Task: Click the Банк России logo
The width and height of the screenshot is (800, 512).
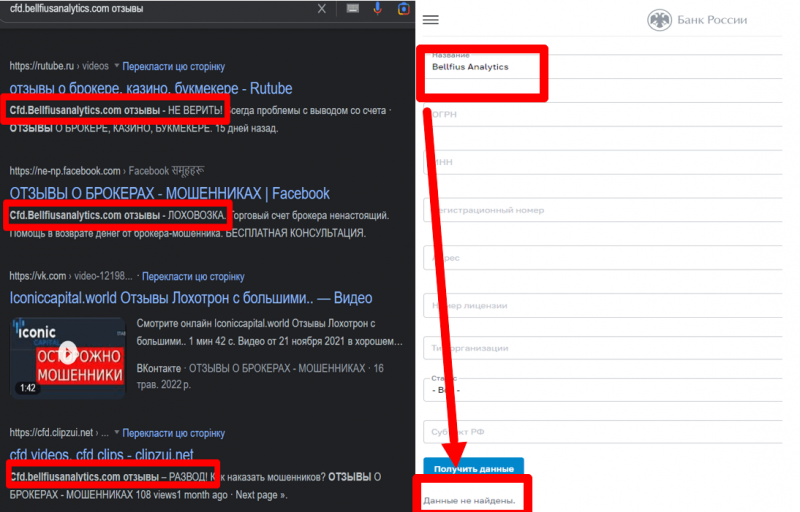Action: click(697, 20)
